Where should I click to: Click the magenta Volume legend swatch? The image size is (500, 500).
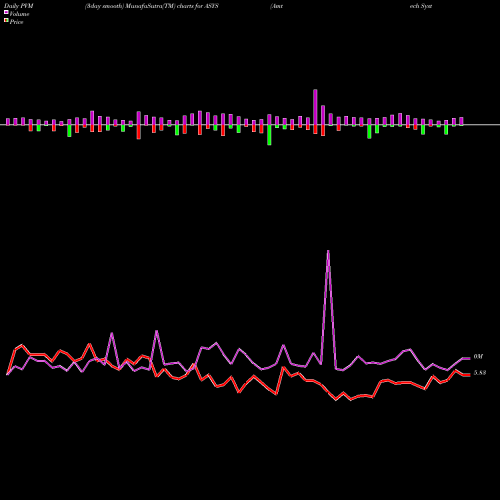click(x=6, y=12)
